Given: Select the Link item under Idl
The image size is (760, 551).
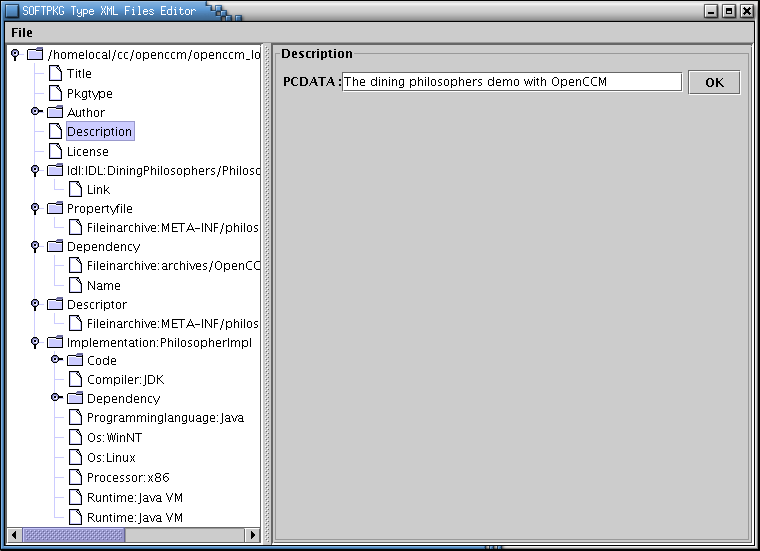Looking at the screenshot, I should click(x=98, y=189).
